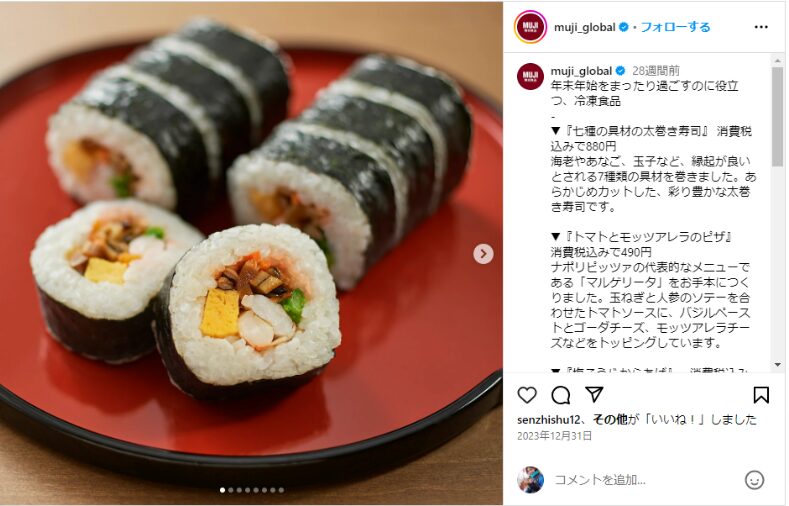Open the emoji picker smiley icon
The image size is (789, 506).
pos(754,480)
